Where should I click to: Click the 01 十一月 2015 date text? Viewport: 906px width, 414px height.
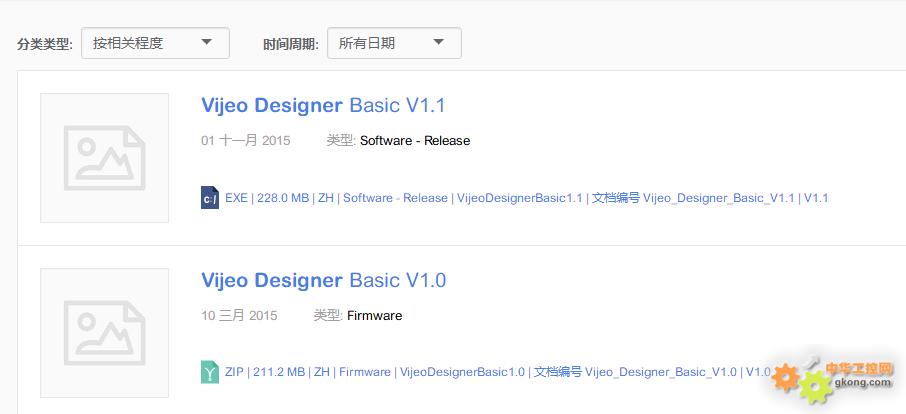click(x=246, y=141)
